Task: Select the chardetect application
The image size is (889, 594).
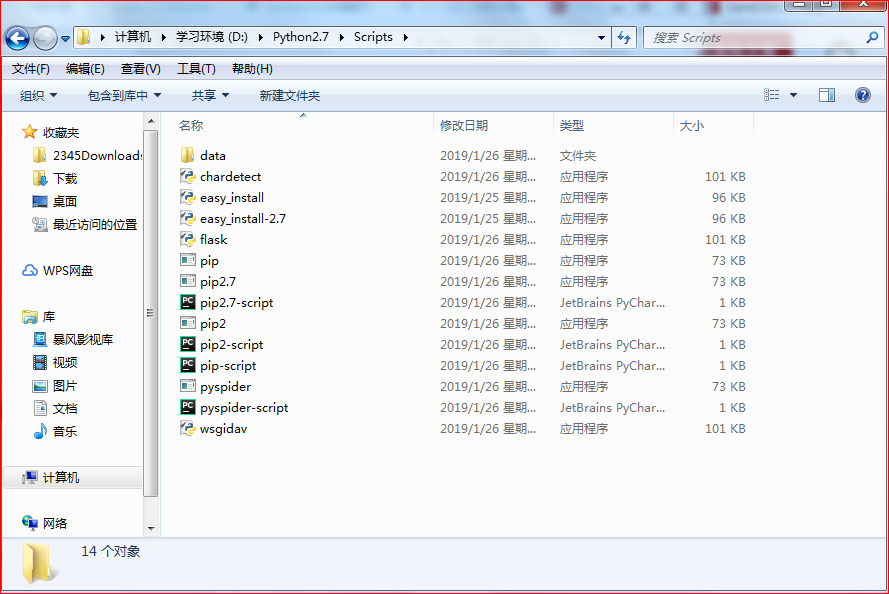Action: (x=228, y=176)
